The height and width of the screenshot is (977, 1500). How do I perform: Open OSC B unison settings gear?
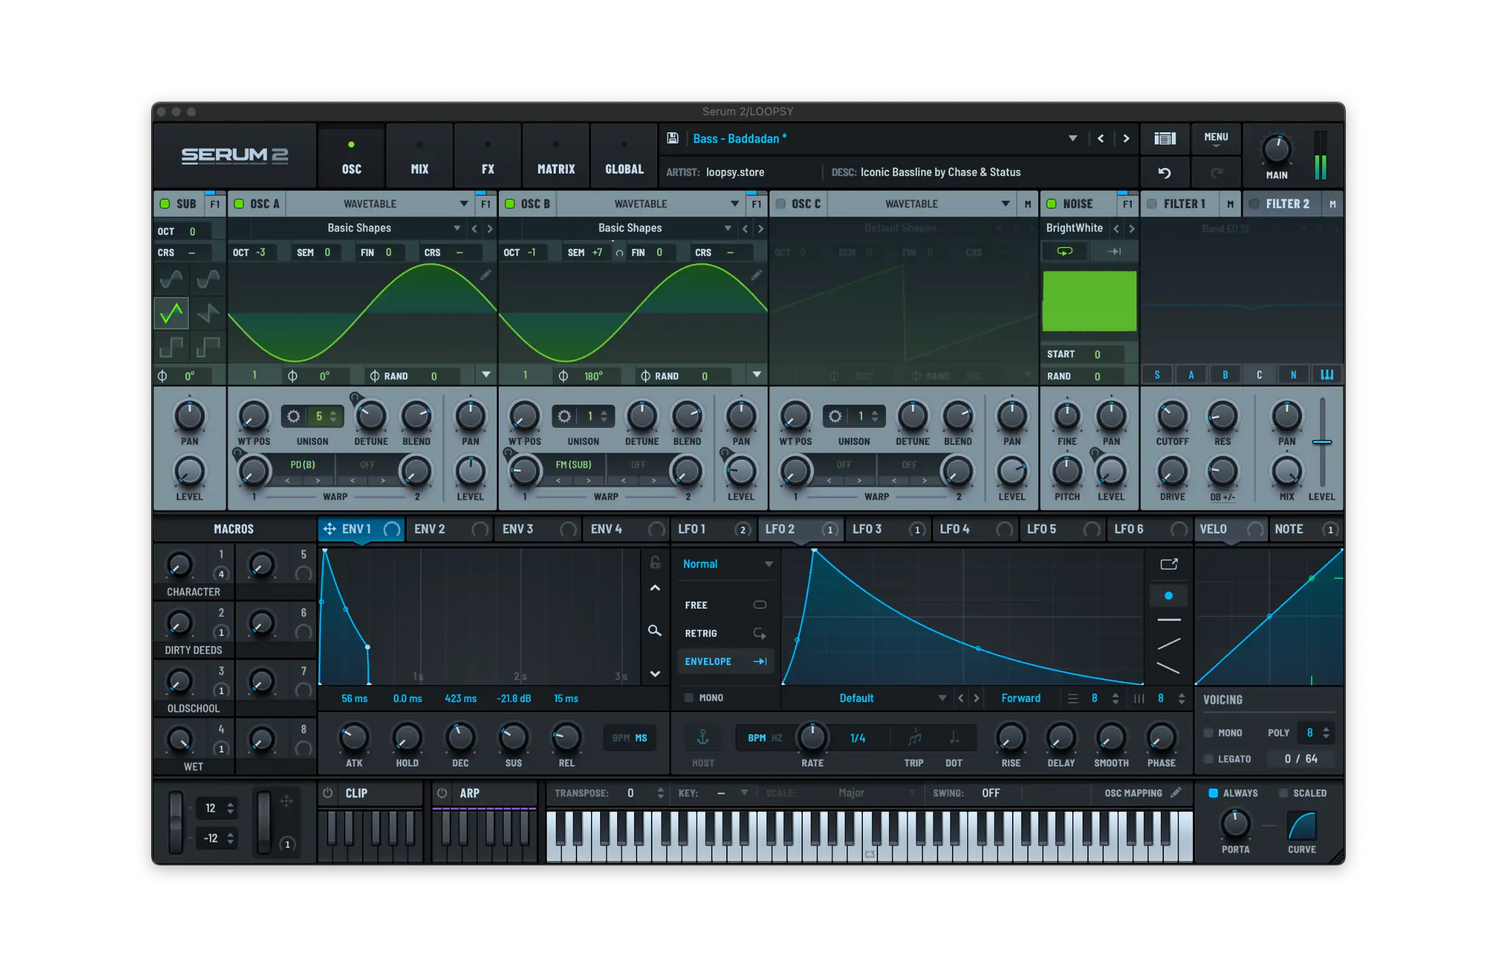pyautogui.click(x=565, y=416)
